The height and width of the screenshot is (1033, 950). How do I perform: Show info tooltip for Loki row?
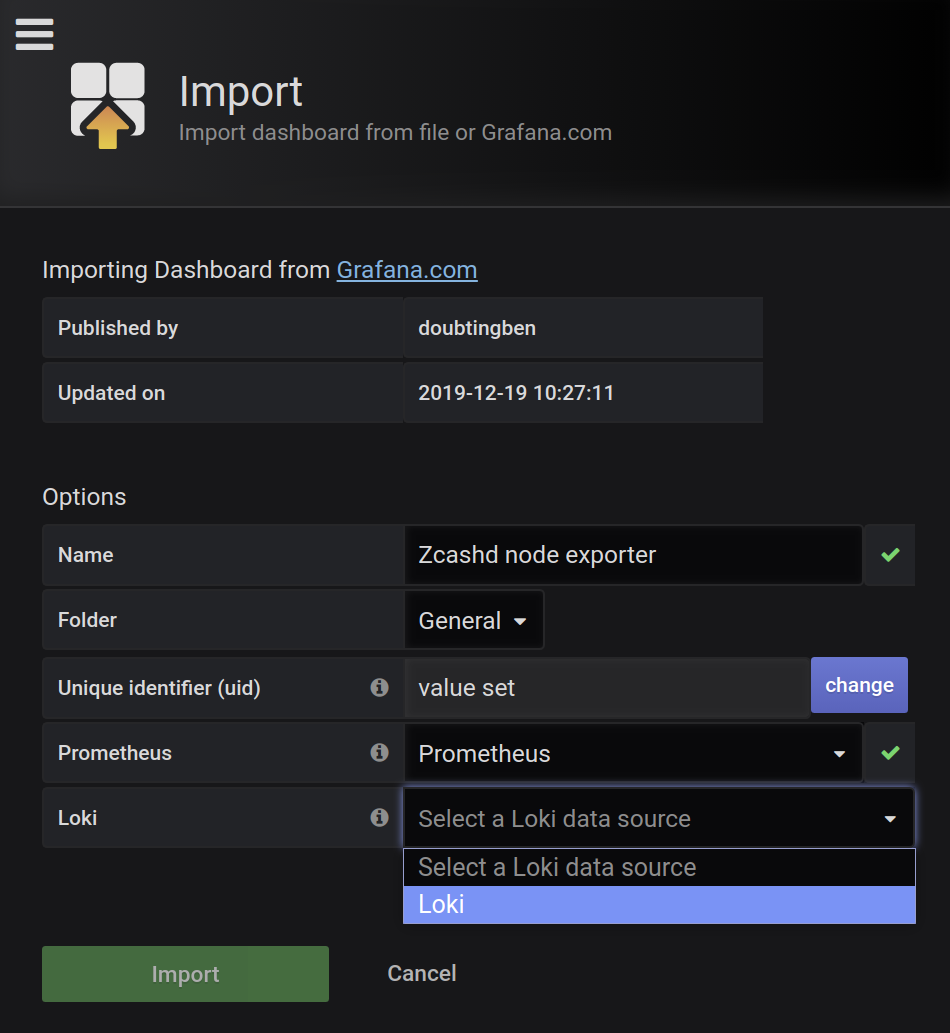click(379, 818)
